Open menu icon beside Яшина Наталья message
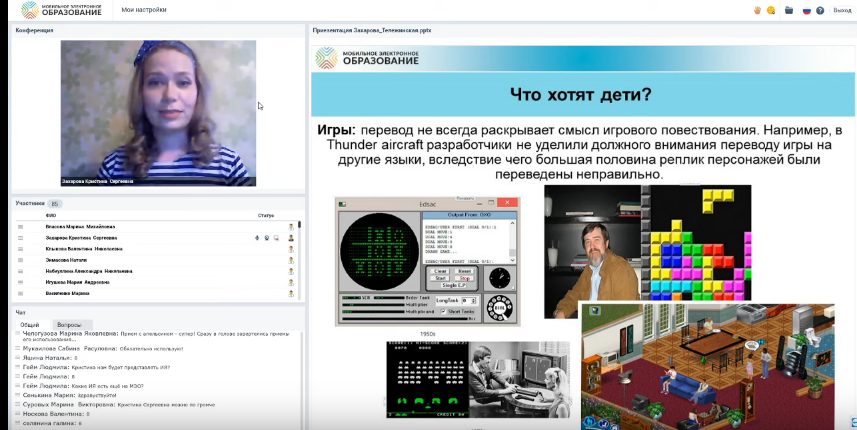 click(x=18, y=358)
